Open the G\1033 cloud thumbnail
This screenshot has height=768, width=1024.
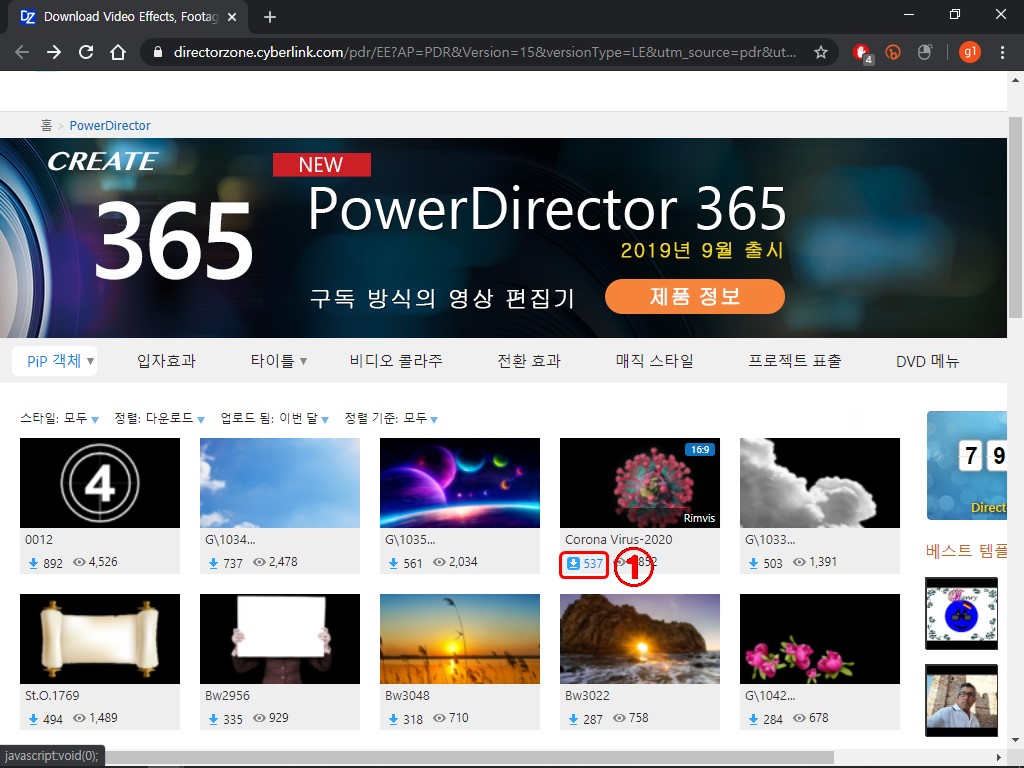(x=820, y=483)
